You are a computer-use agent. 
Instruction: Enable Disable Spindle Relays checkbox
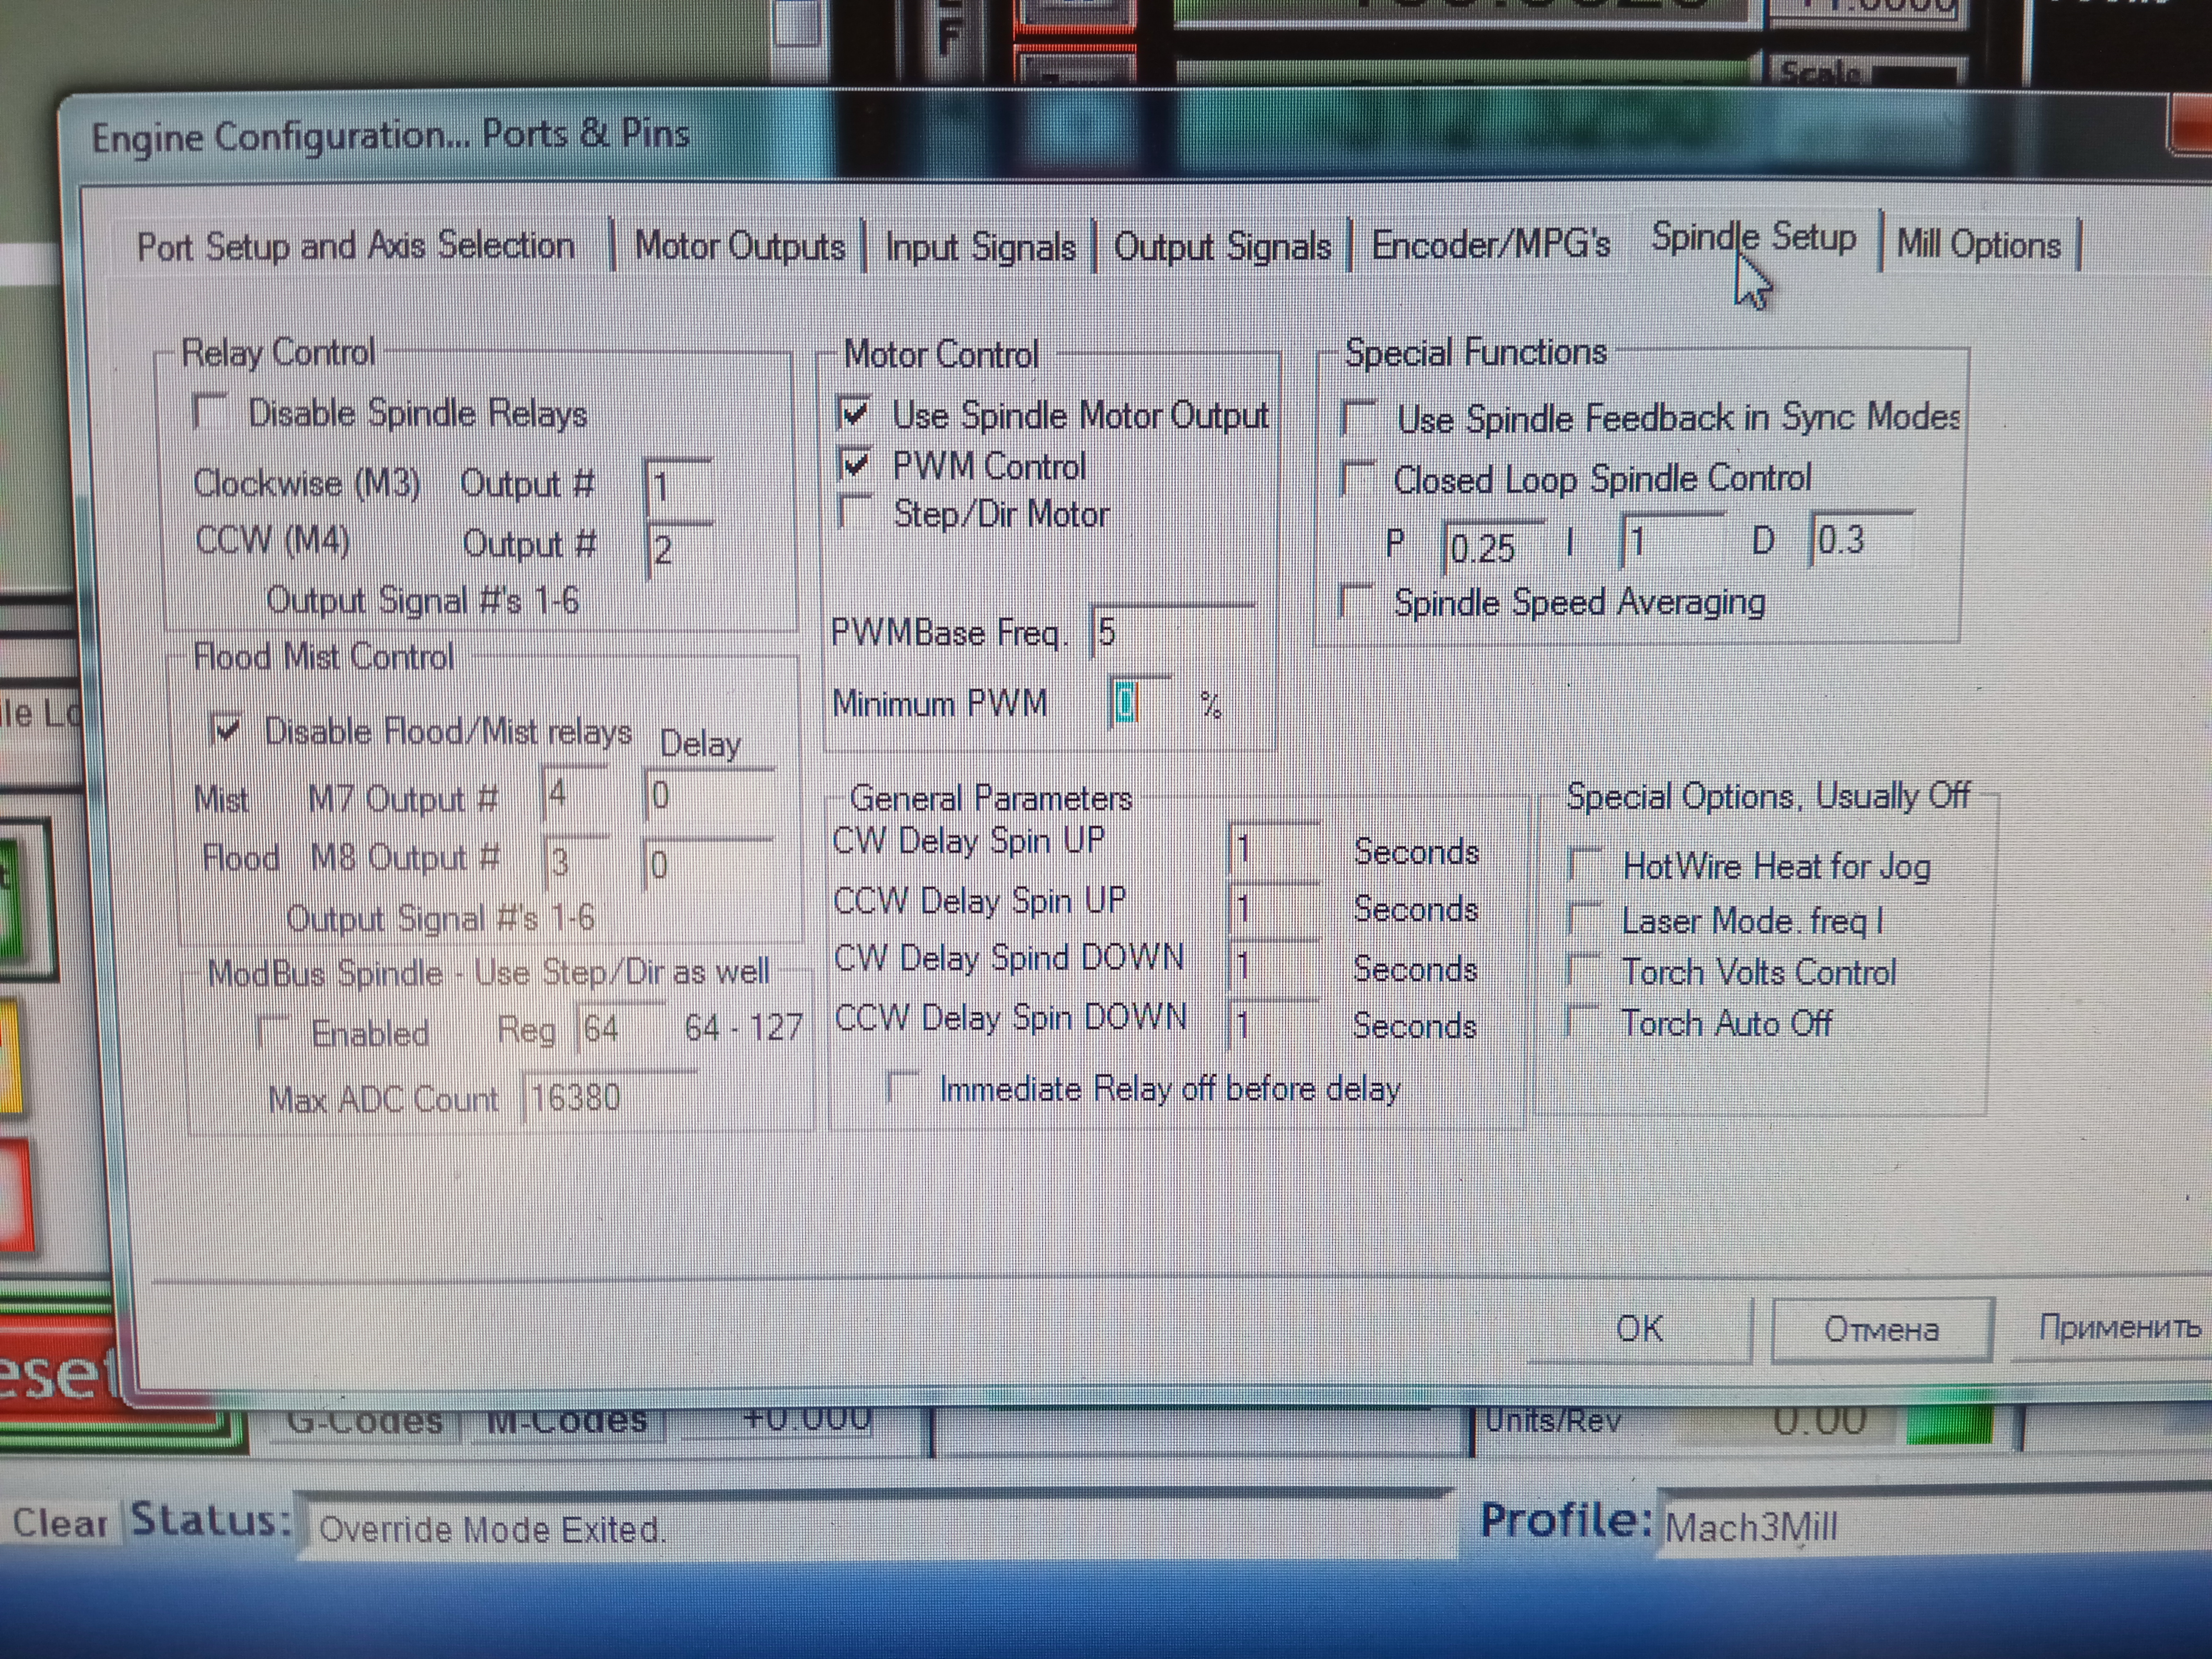(x=211, y=412)
